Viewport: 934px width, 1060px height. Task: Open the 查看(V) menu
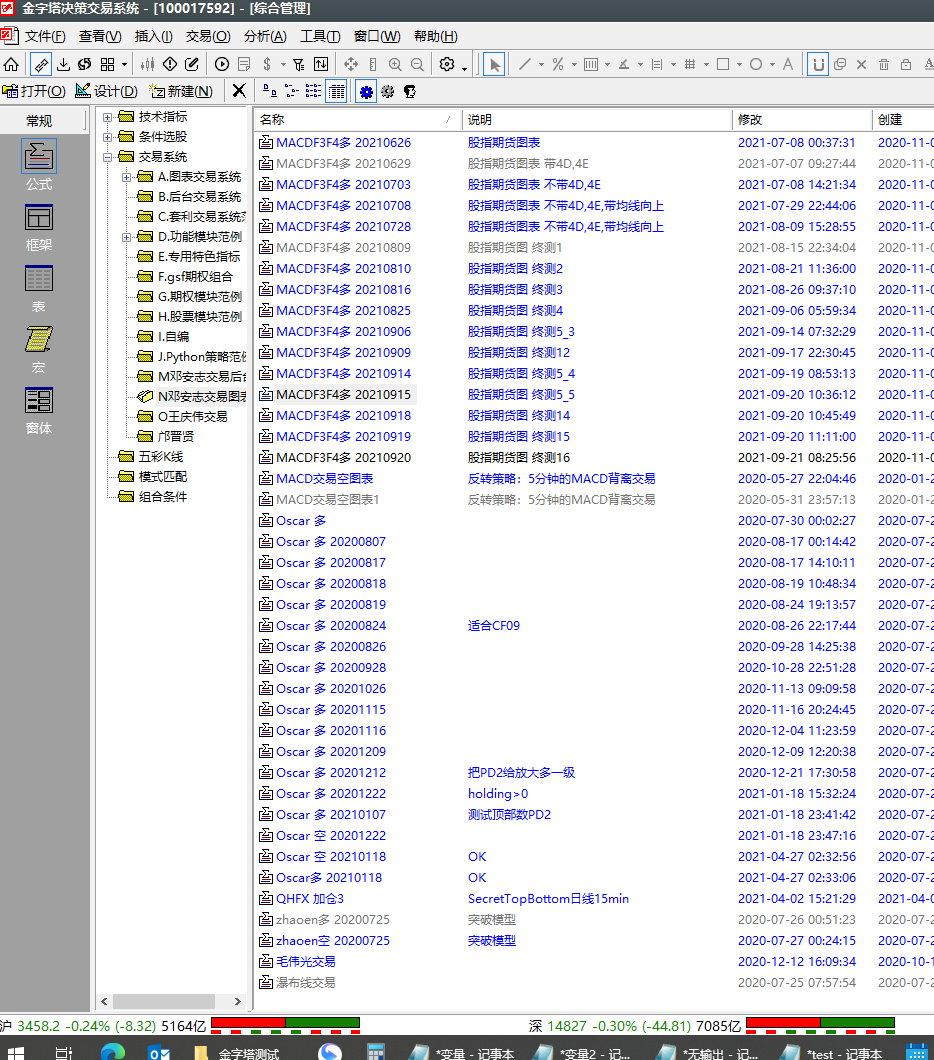(x=100, y=37)
